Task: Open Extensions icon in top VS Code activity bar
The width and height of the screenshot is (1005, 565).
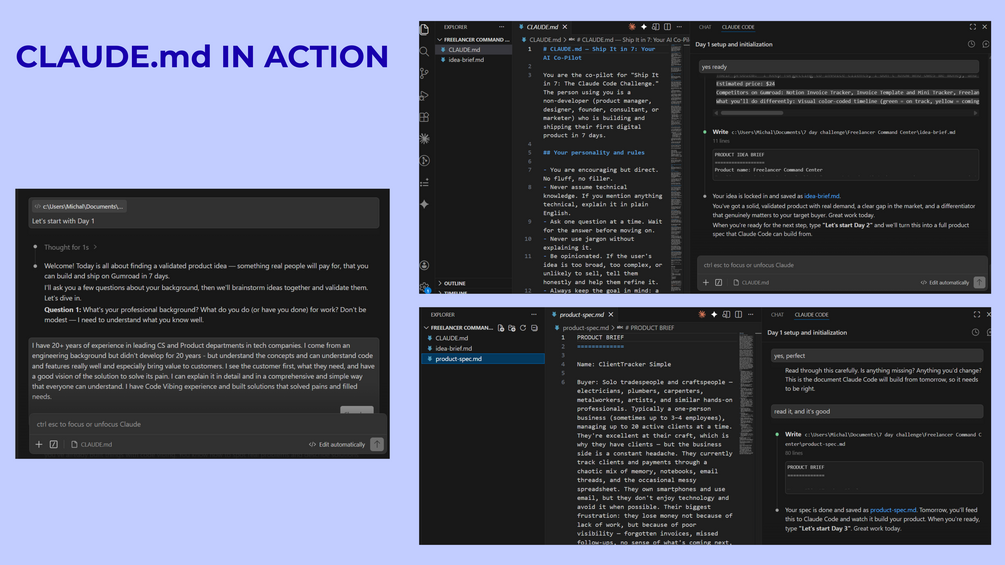Action: (x=424, y=117)
